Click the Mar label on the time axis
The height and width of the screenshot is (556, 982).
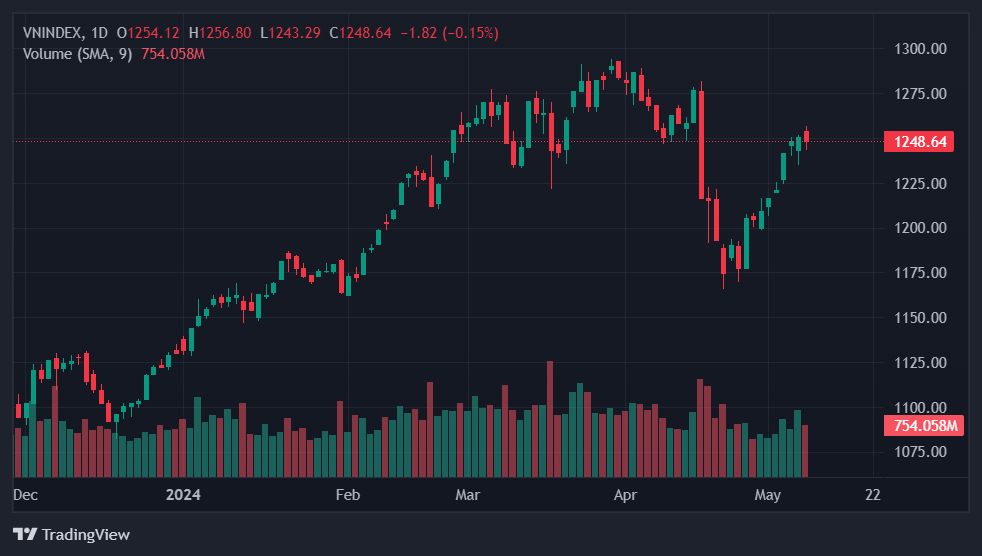click(467, 494)
